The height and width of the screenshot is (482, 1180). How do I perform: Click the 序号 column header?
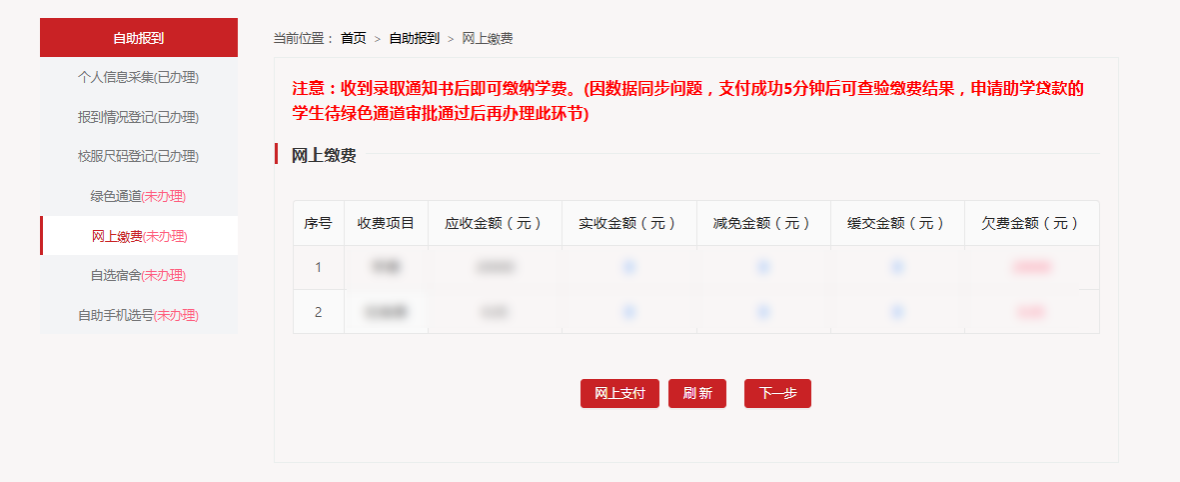[x=318, y=223]
